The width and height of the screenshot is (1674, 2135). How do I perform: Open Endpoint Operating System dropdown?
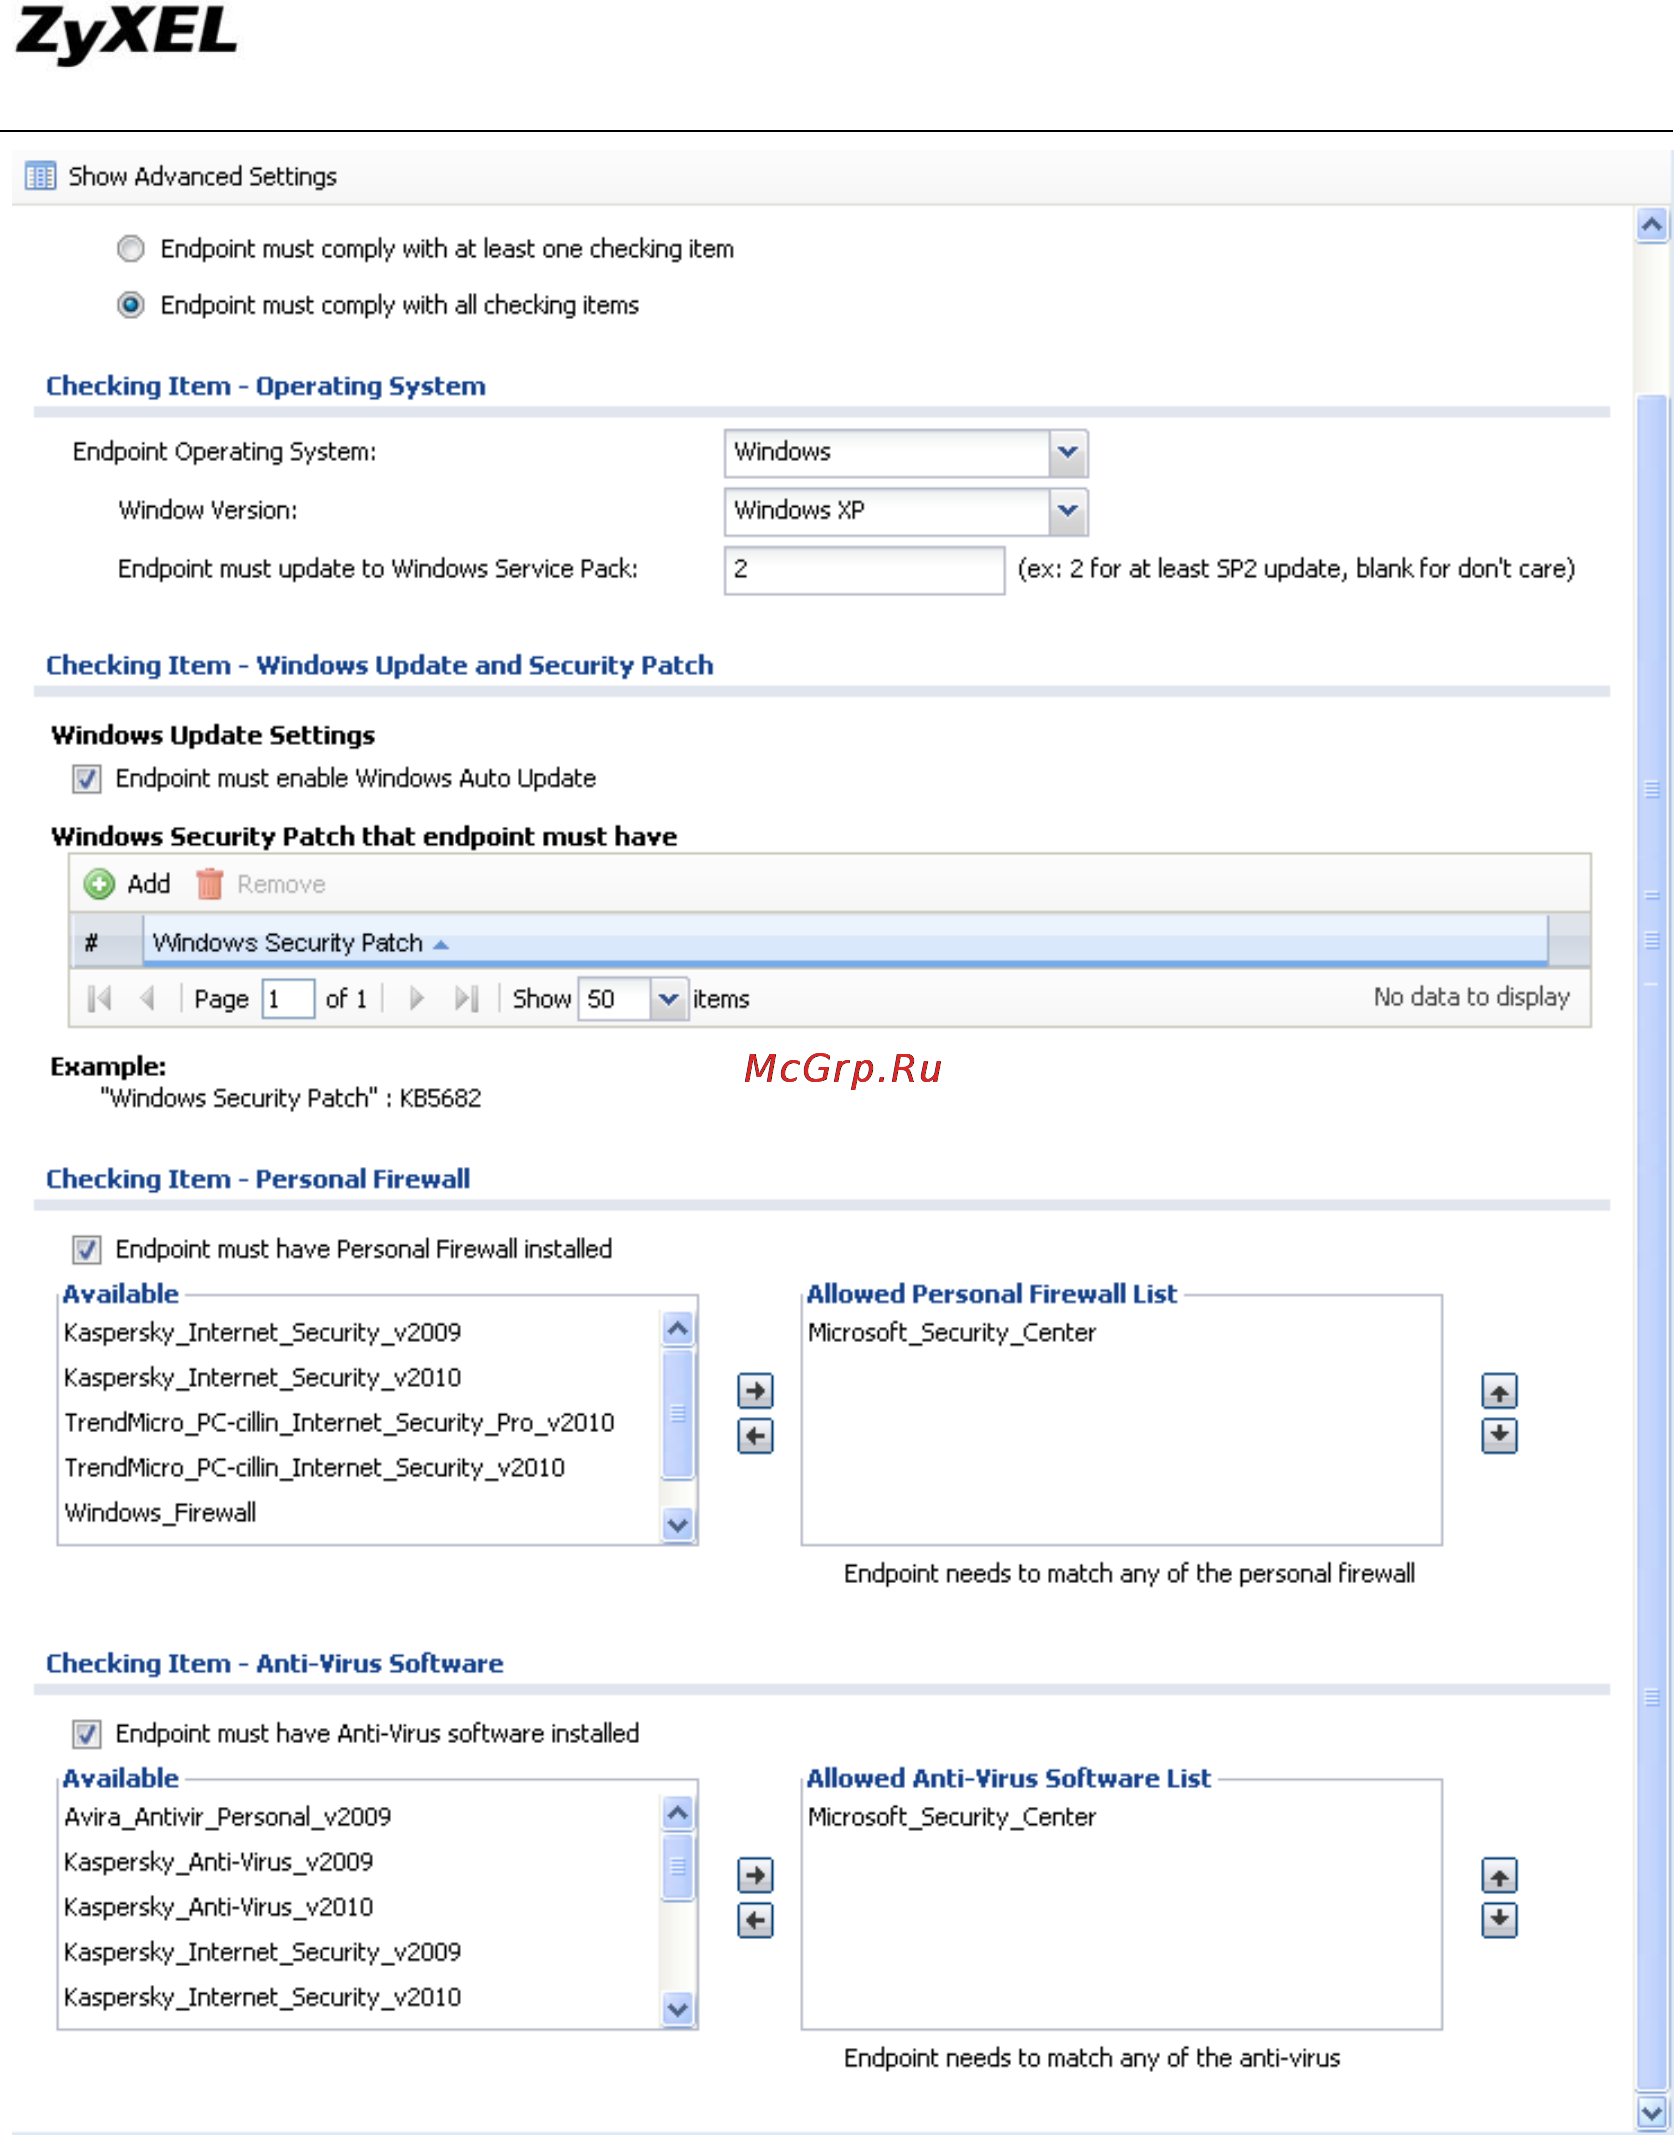(x=1067, y=453)
